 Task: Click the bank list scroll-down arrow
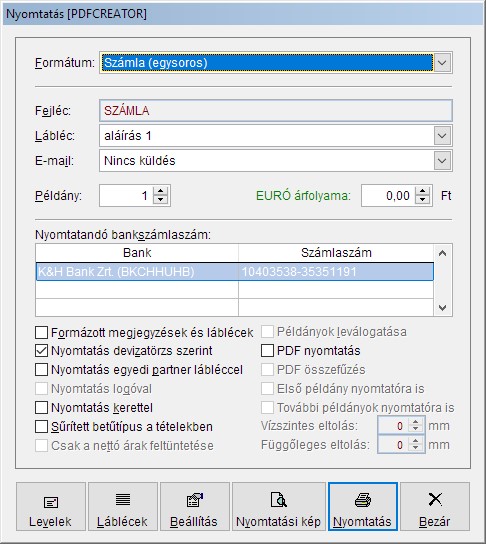coord(443,308)
